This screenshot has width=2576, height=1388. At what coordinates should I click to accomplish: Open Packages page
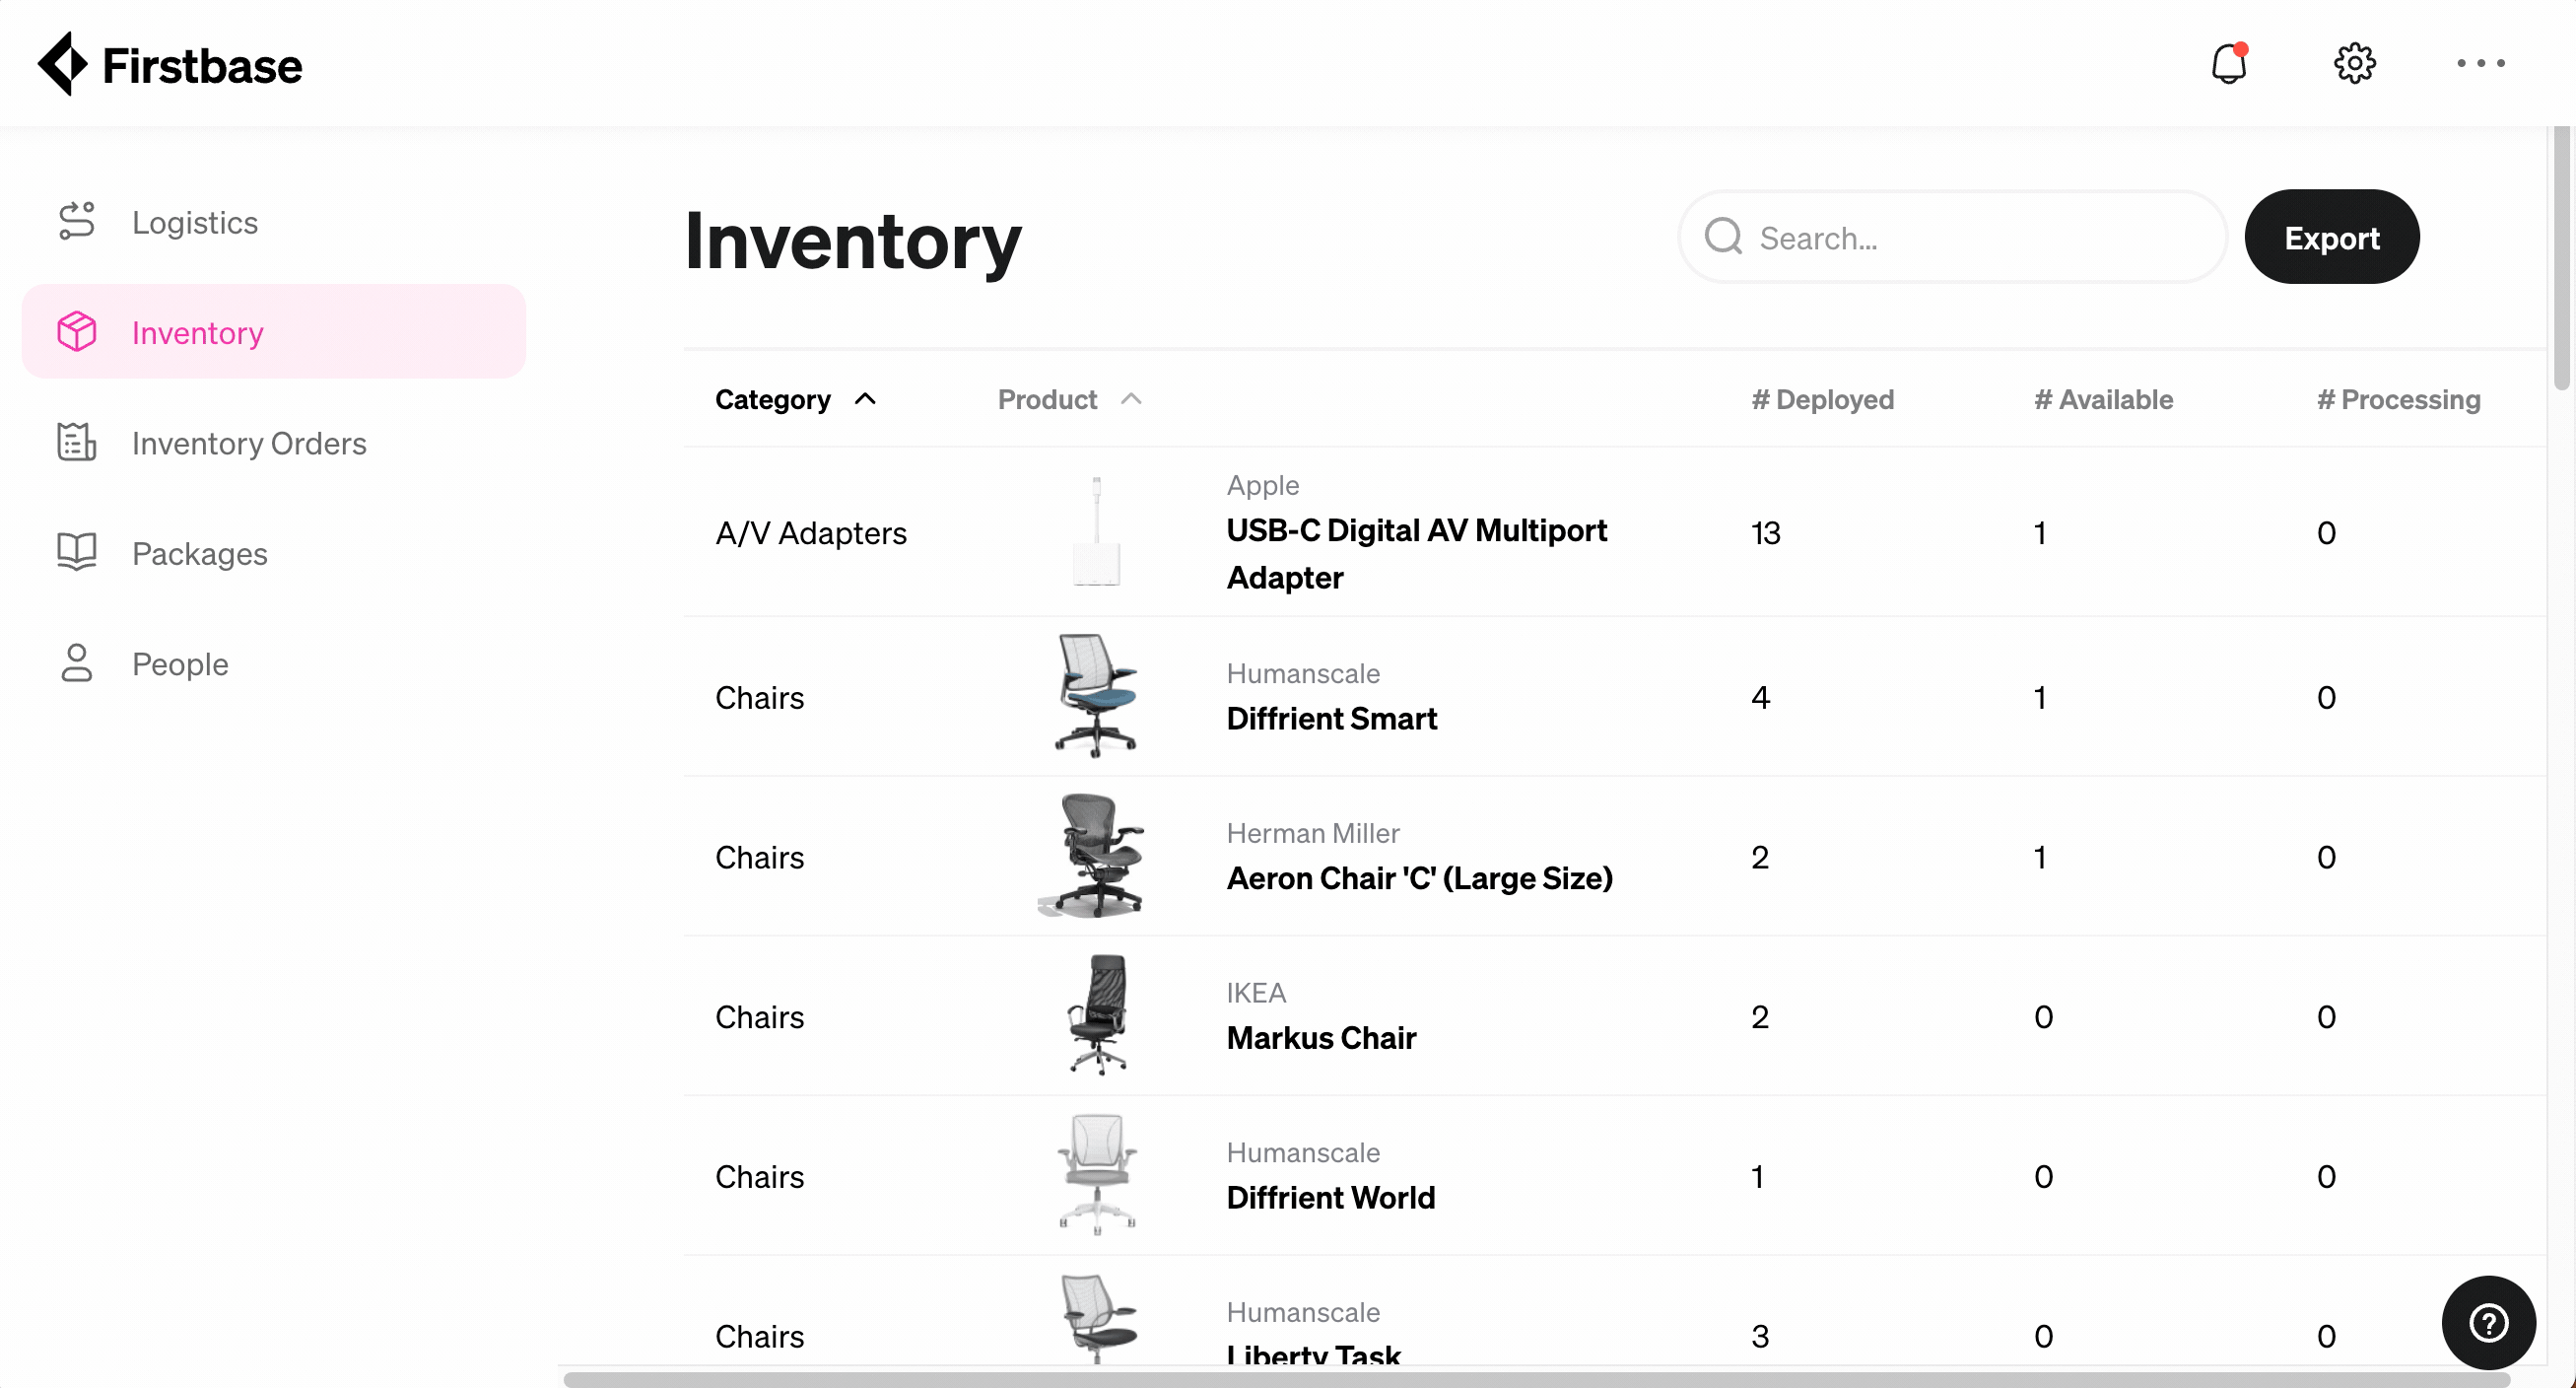[x=273, y=553]
